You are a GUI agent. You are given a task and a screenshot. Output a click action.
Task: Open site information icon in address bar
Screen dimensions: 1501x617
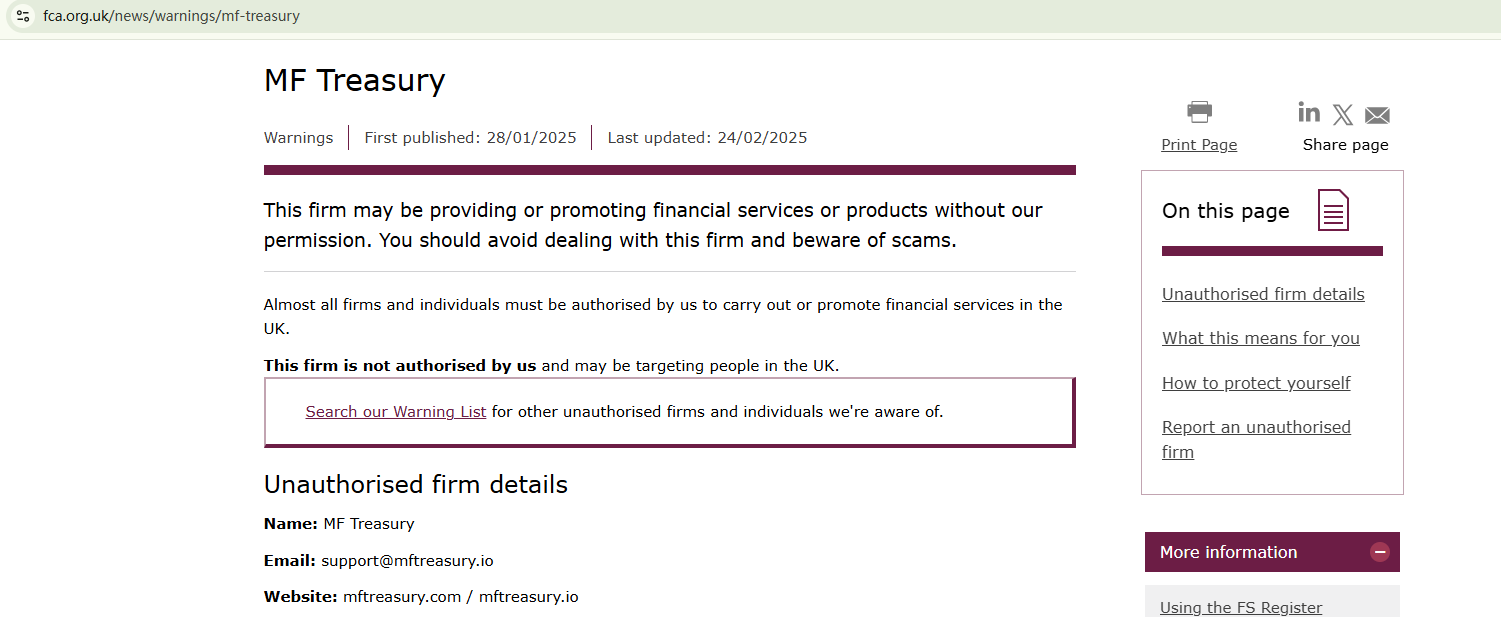coord(23,16)
